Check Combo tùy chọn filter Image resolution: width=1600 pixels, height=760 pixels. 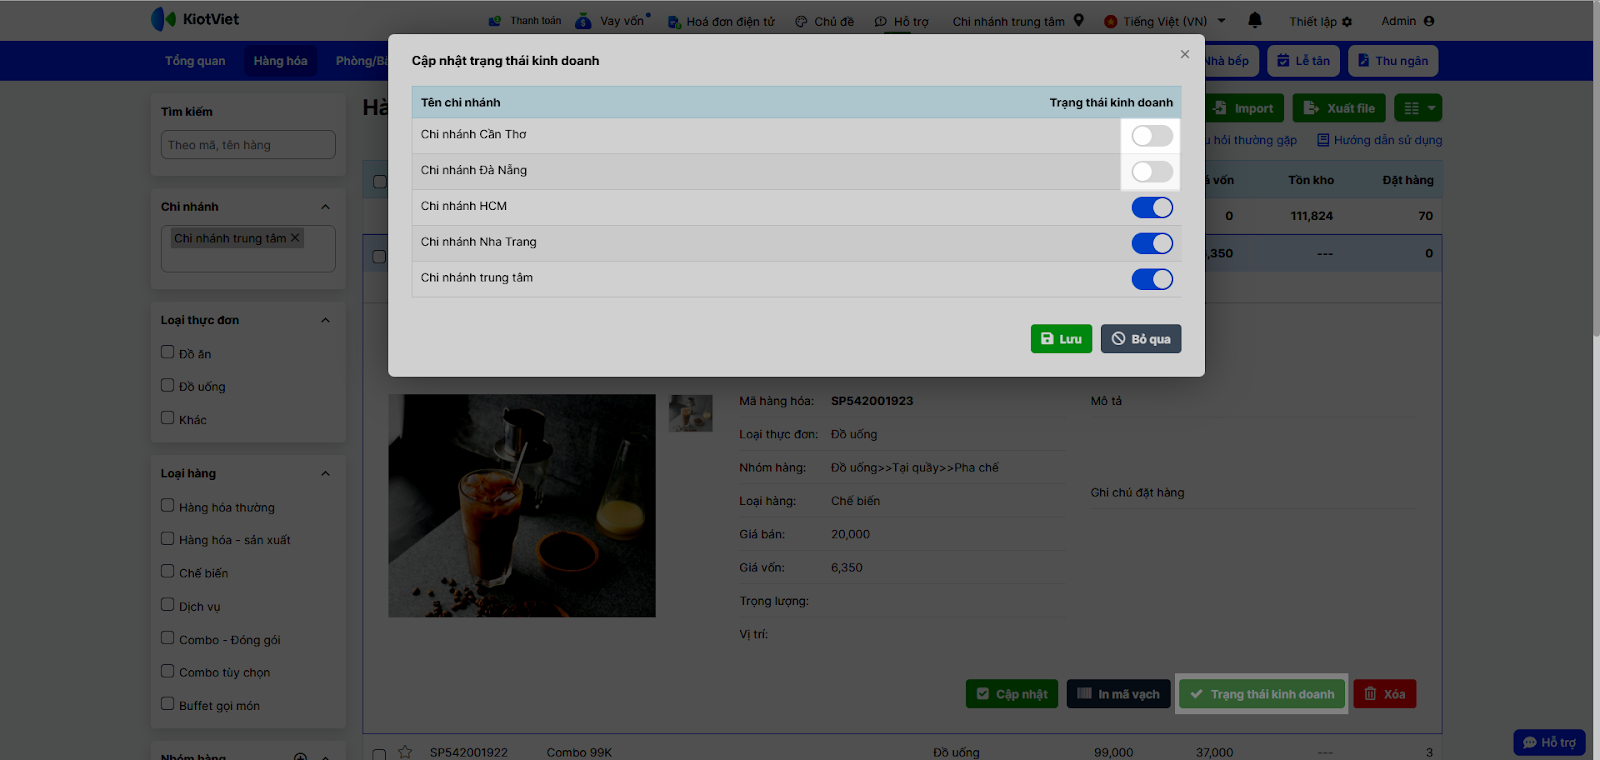[x=168, y=671]
